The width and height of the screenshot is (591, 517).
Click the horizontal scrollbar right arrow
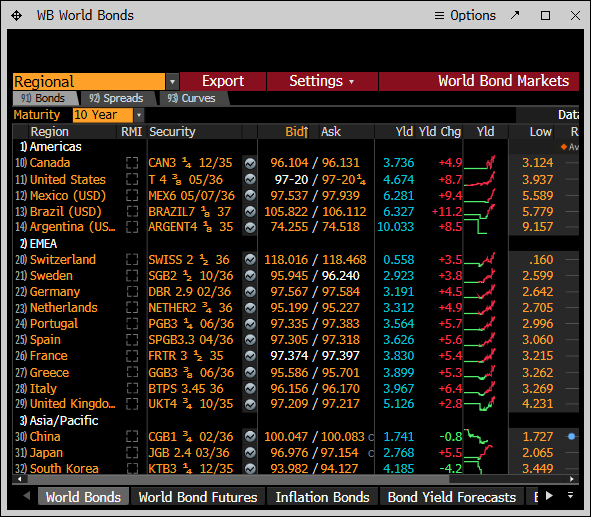pyautogui.click(x=572, y=479)
